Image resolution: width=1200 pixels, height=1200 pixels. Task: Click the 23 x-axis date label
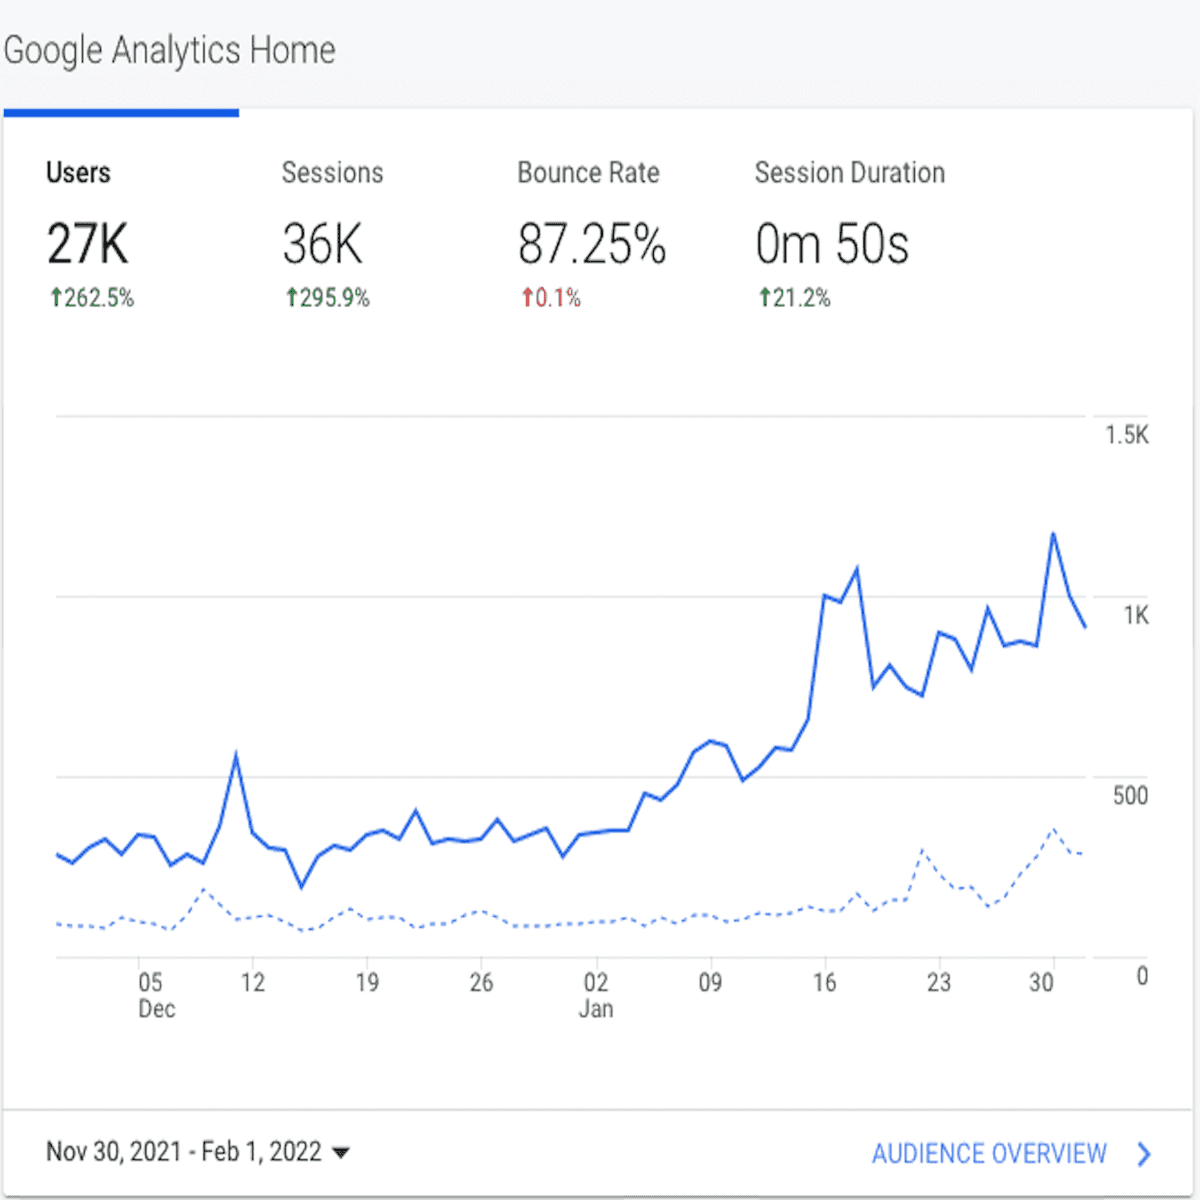pyautogui.click(x=938, y=983)
